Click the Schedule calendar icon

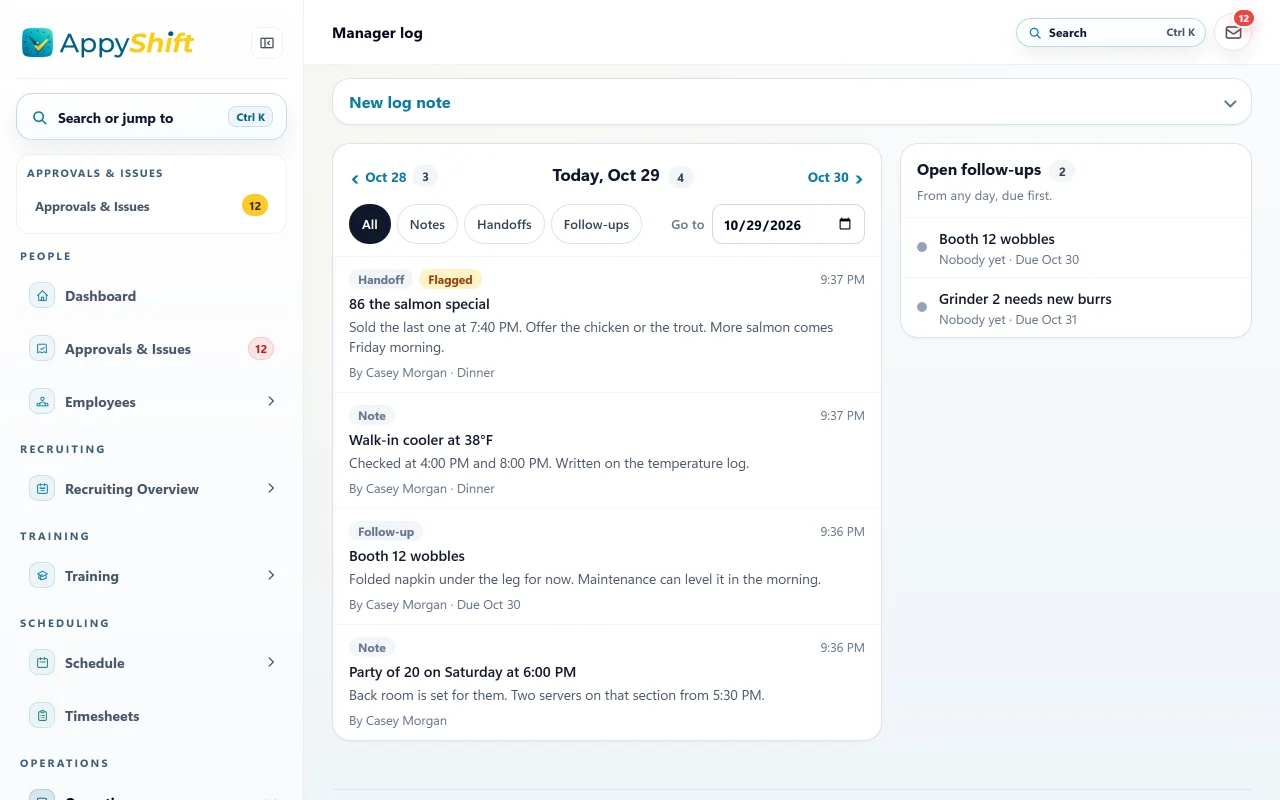pyautogui.click(x=42, y=663)
